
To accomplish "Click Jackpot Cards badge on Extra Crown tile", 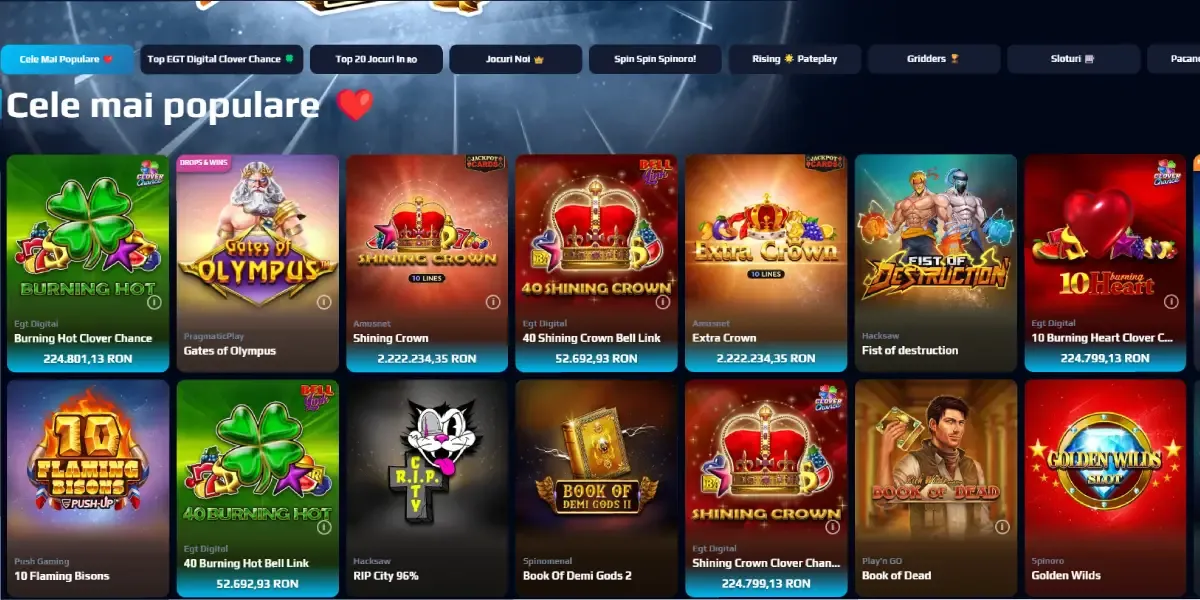I will click(x=825, y=163).
